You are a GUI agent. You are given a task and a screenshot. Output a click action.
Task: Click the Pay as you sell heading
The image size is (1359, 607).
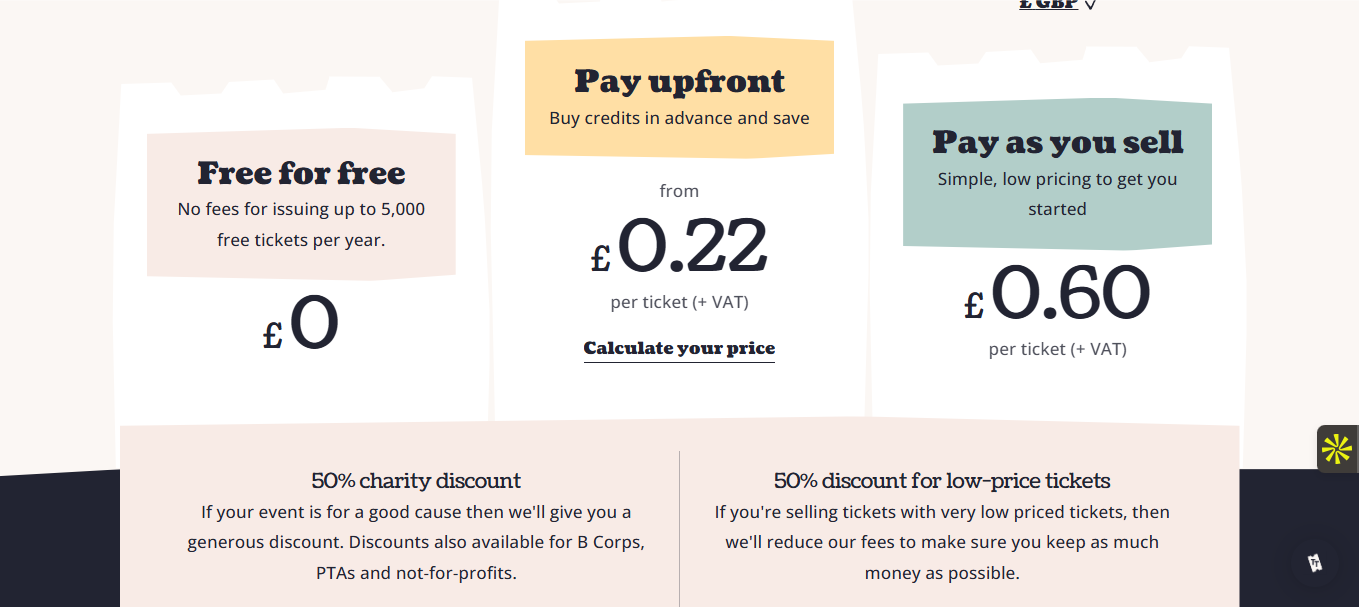1057,142
